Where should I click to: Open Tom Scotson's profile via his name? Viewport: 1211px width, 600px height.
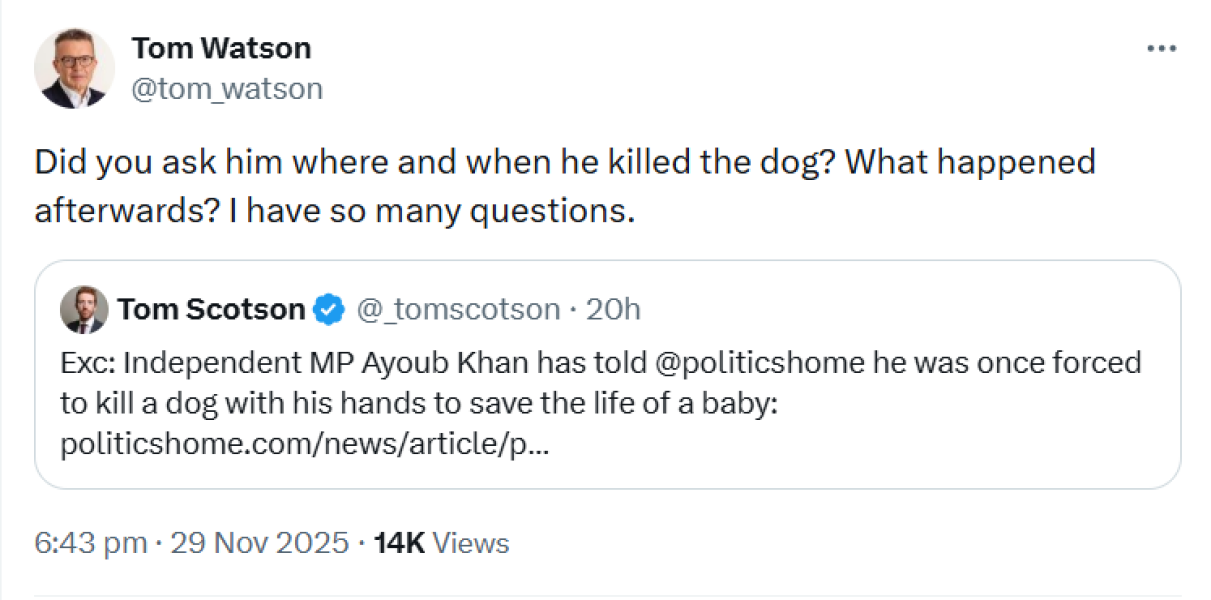point(210,309)
